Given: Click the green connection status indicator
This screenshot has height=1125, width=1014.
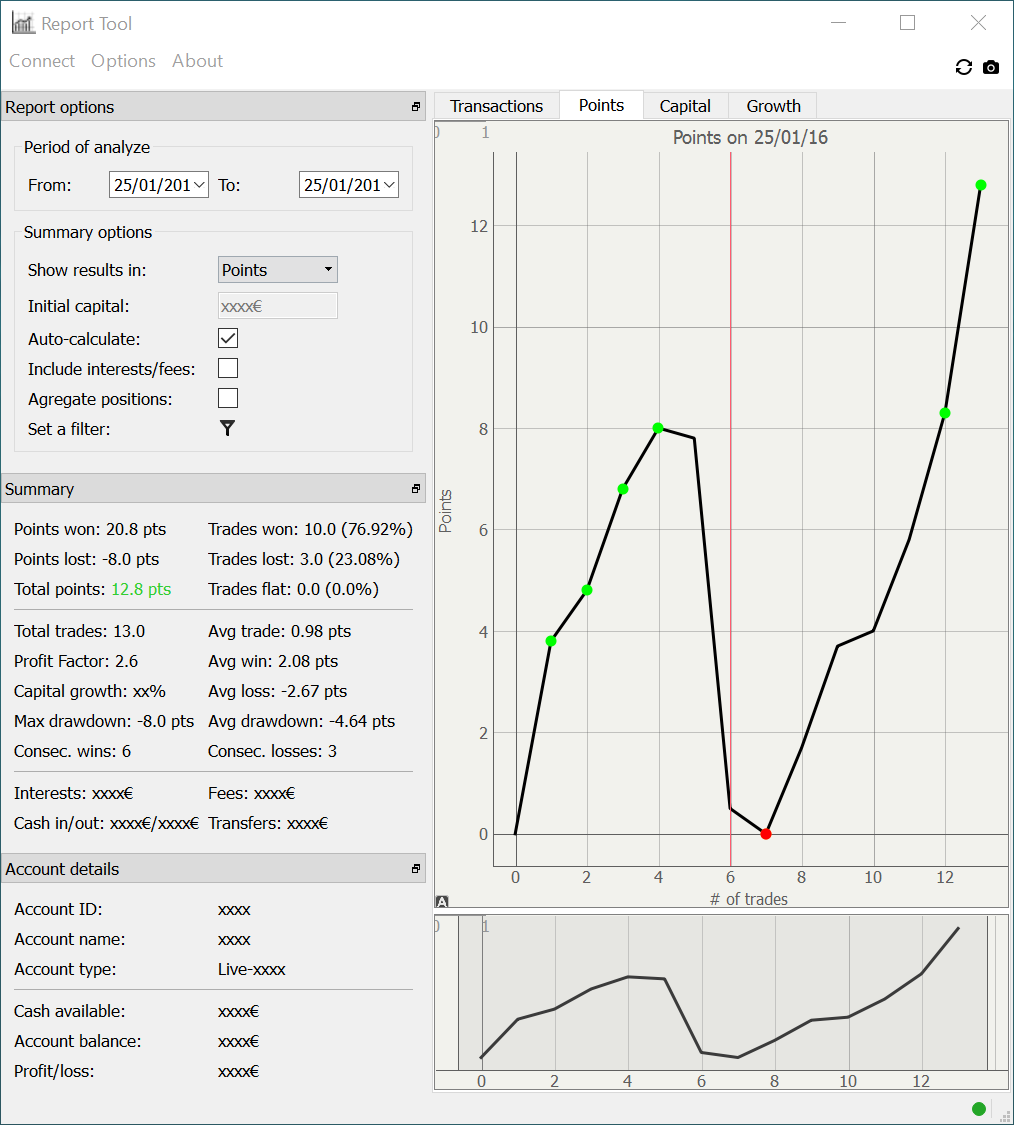Looking at the screenshot, I should tap(978, 1109).
